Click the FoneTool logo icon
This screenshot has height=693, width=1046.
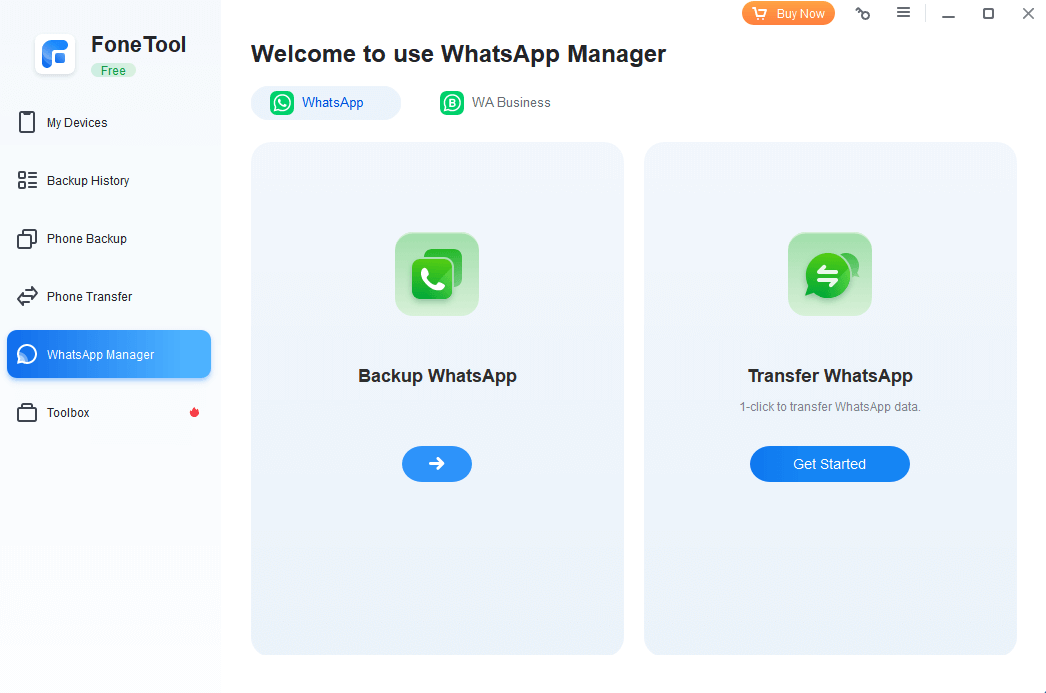click(x=55, y=54)
